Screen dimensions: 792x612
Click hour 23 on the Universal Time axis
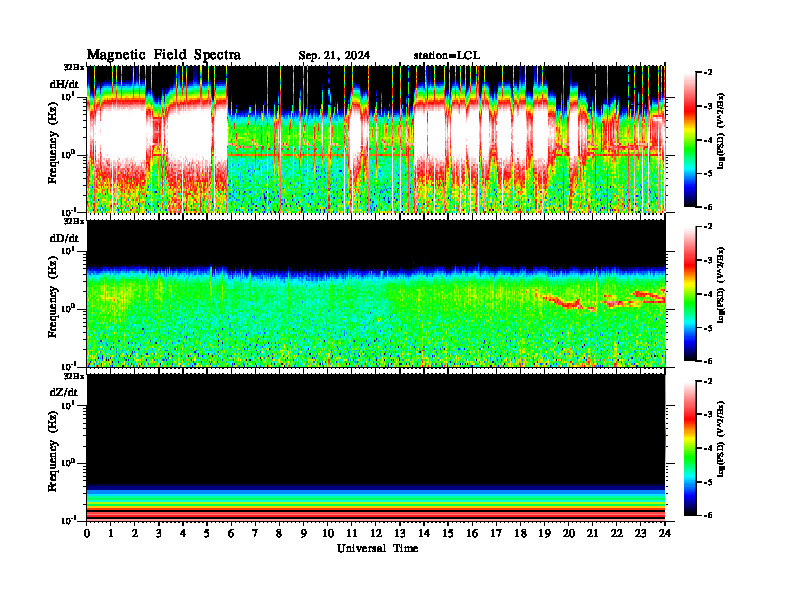coord(640,533)
